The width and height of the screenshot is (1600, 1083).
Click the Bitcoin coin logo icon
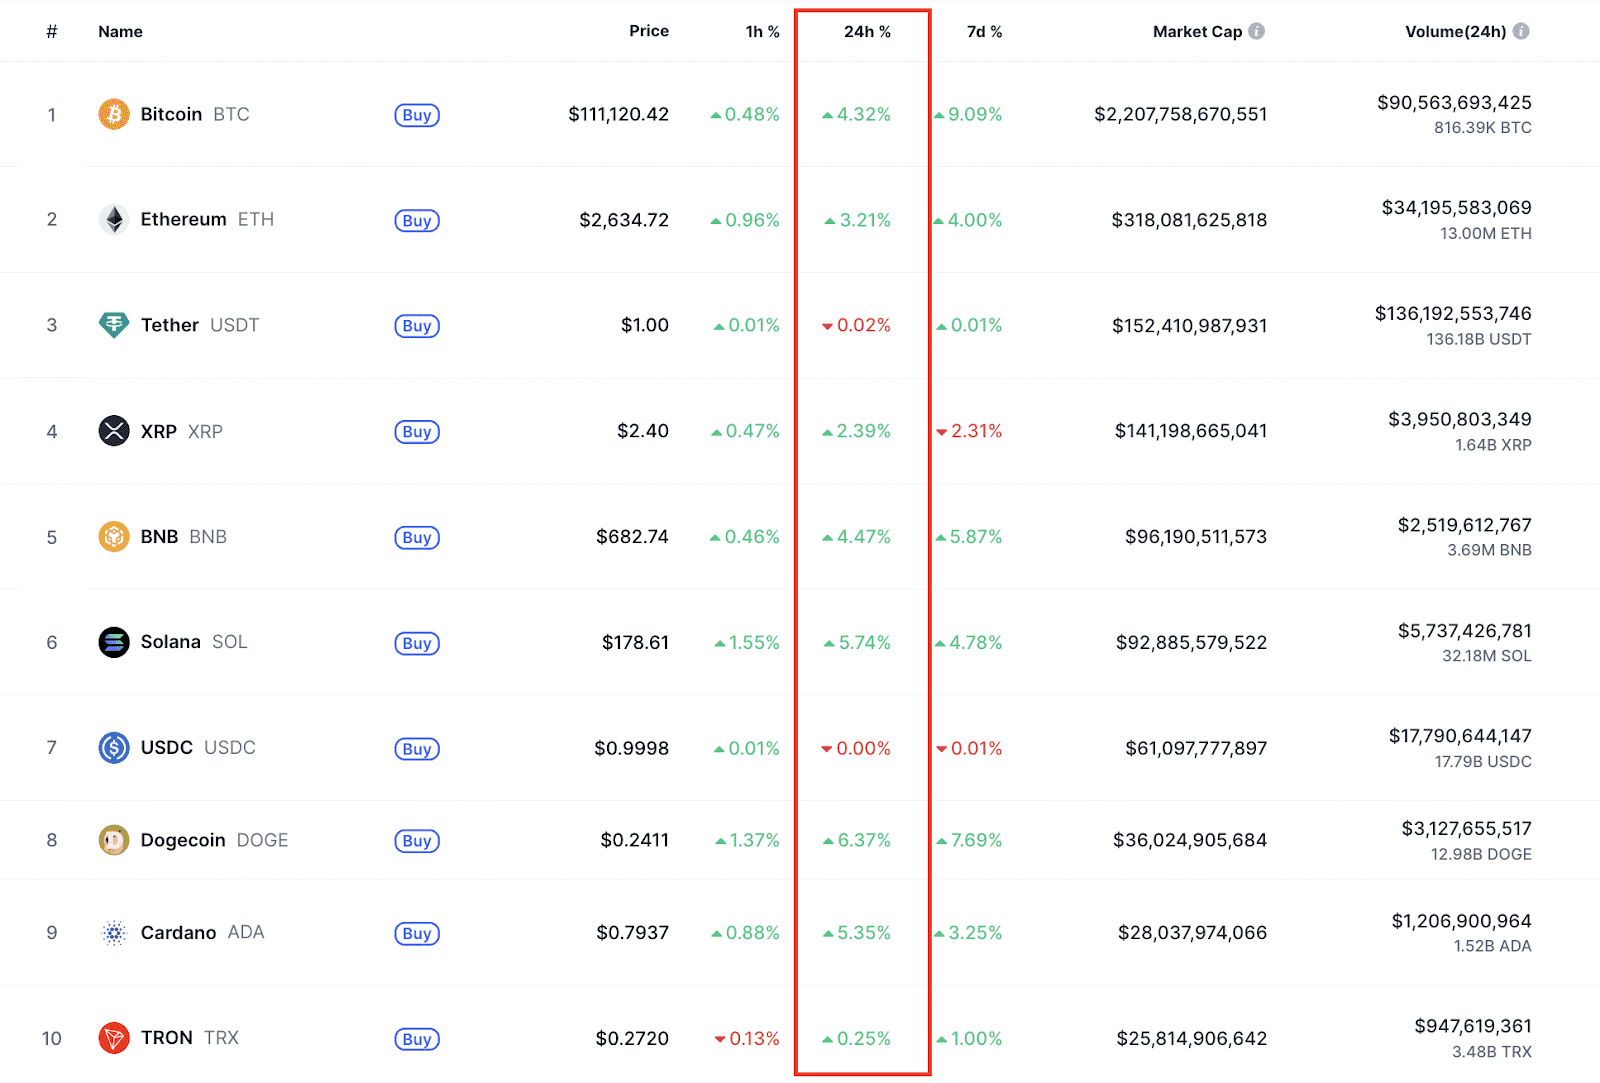tap(114, 114)
